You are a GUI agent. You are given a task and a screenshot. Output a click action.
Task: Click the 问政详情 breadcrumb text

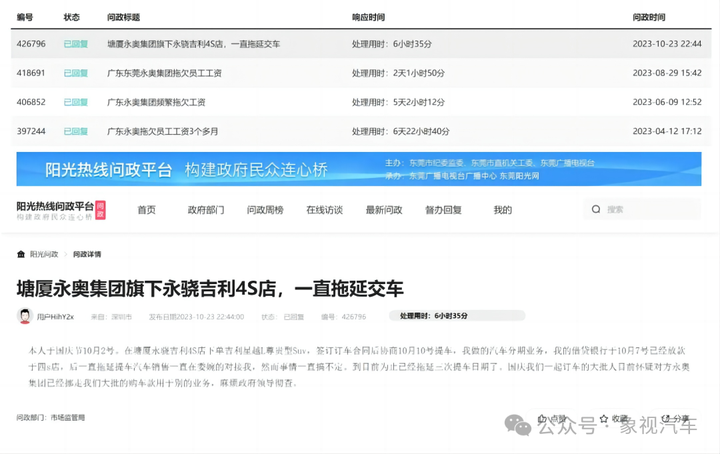pyautogui.click(x=87, y=254)
